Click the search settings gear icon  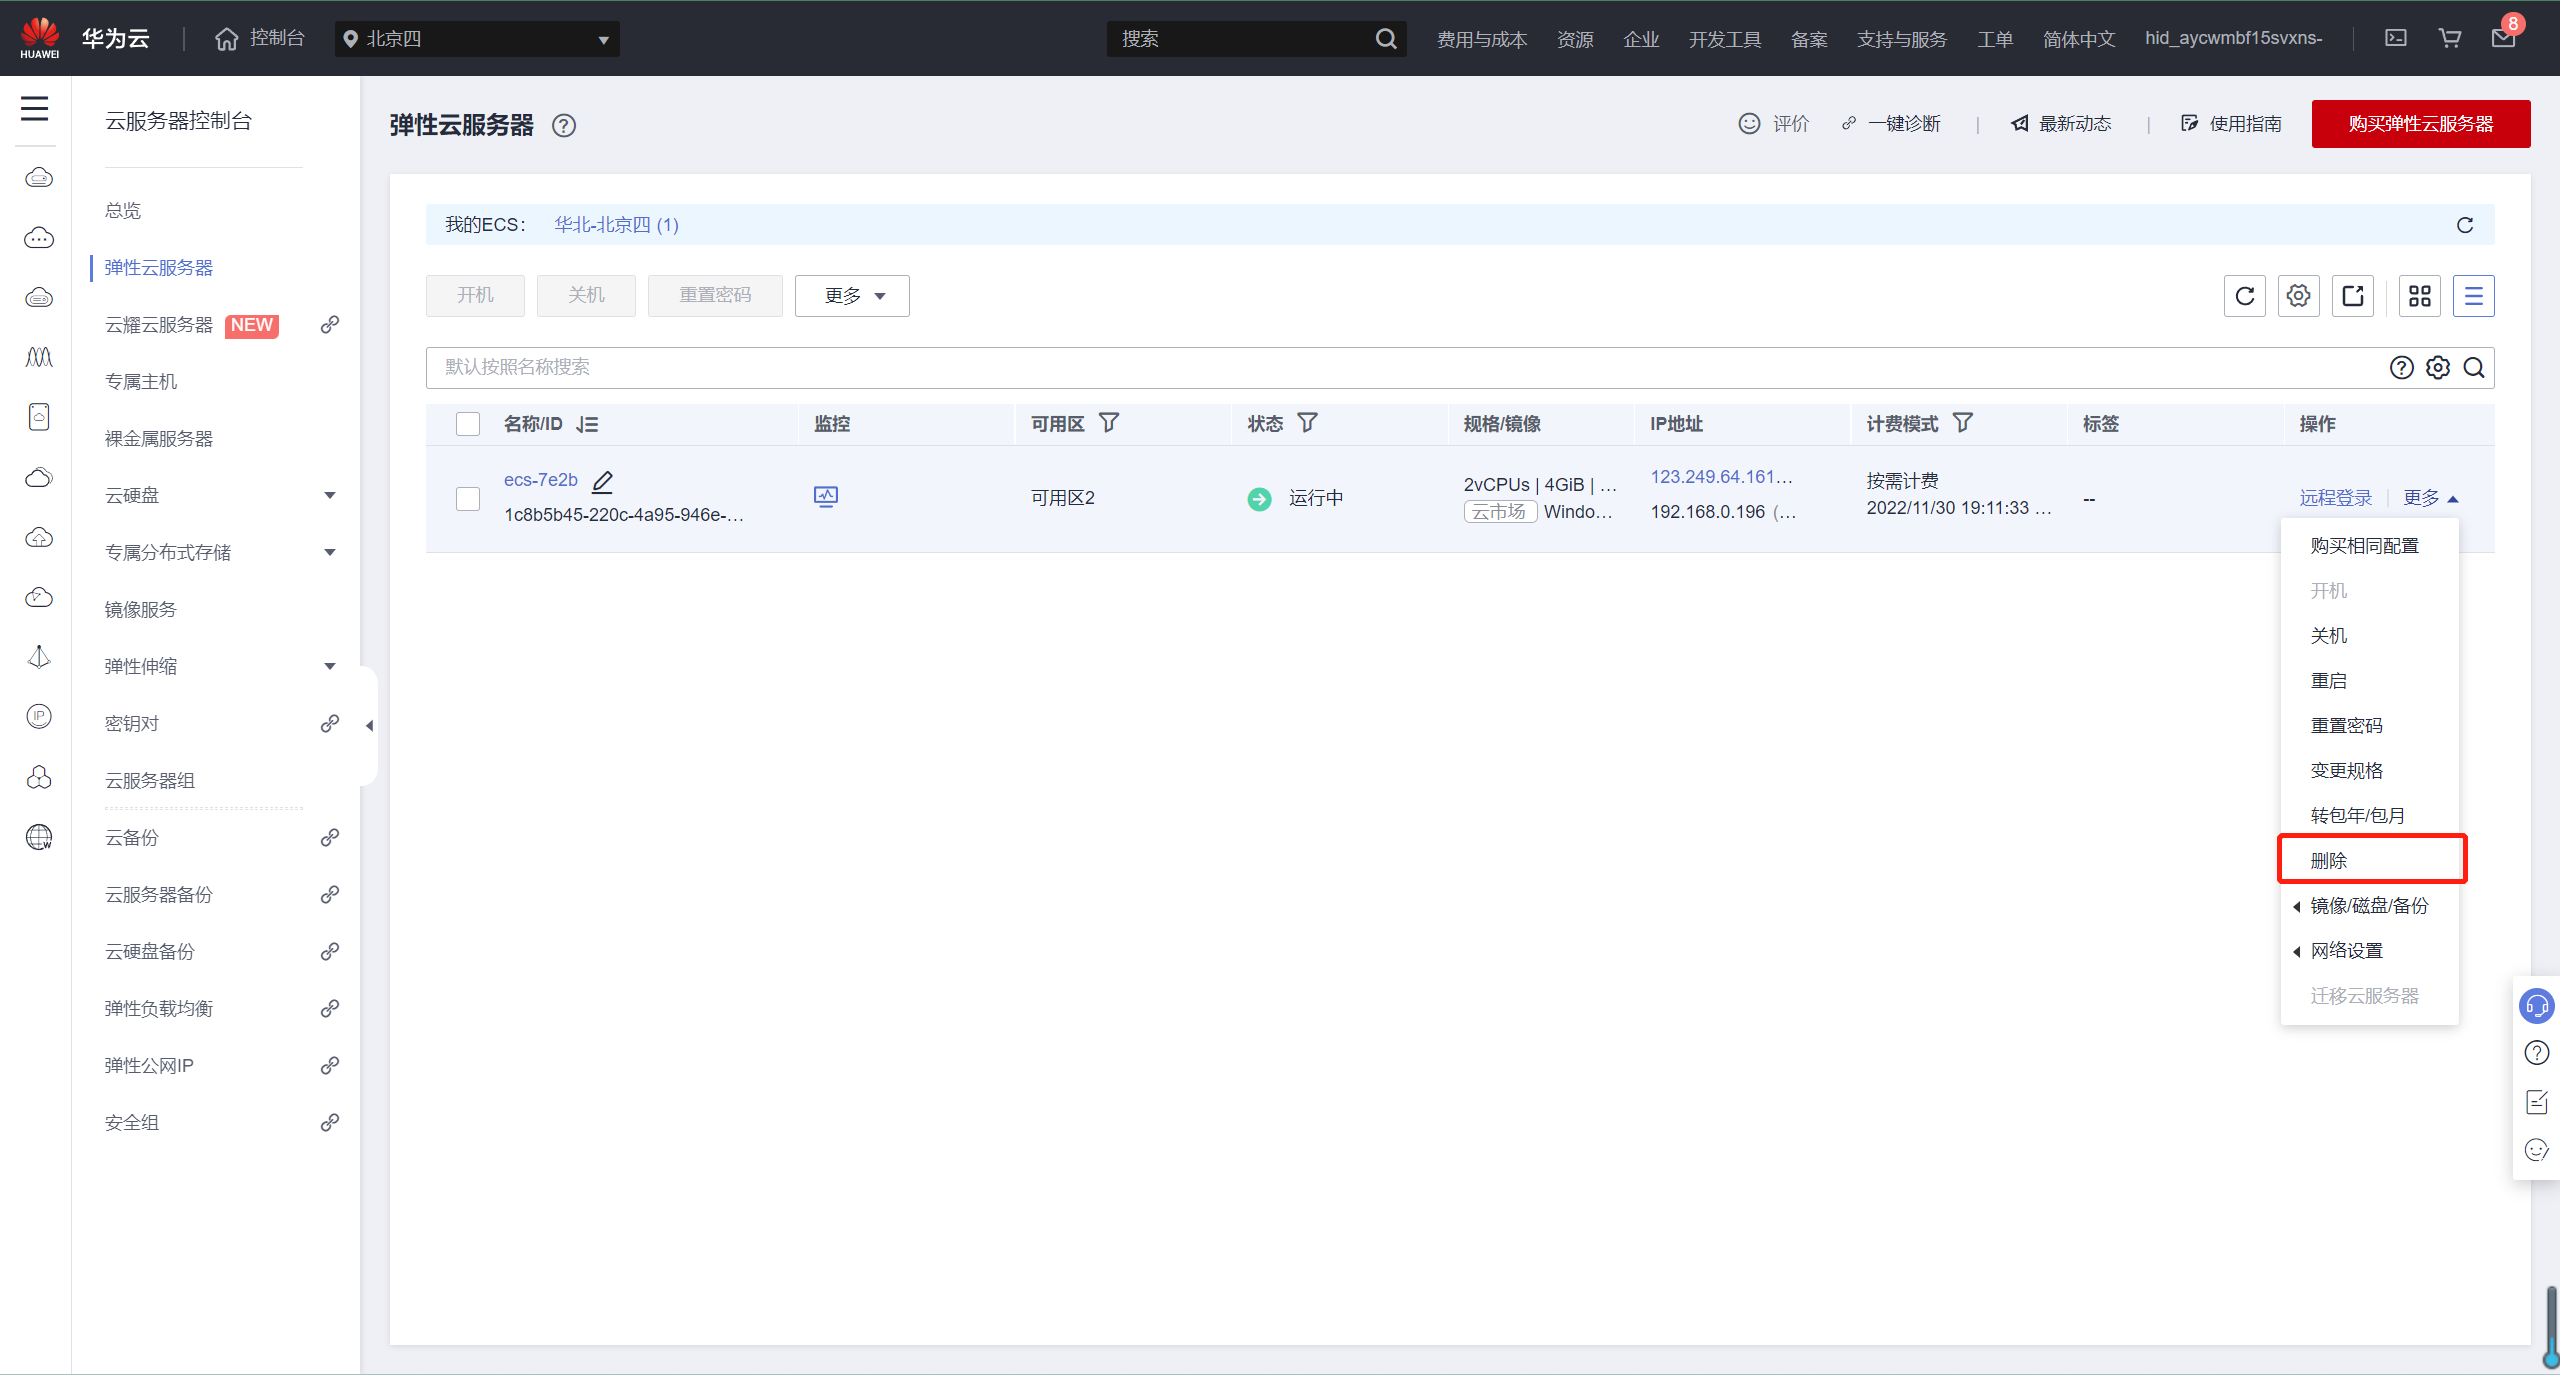coord(2438,368)
